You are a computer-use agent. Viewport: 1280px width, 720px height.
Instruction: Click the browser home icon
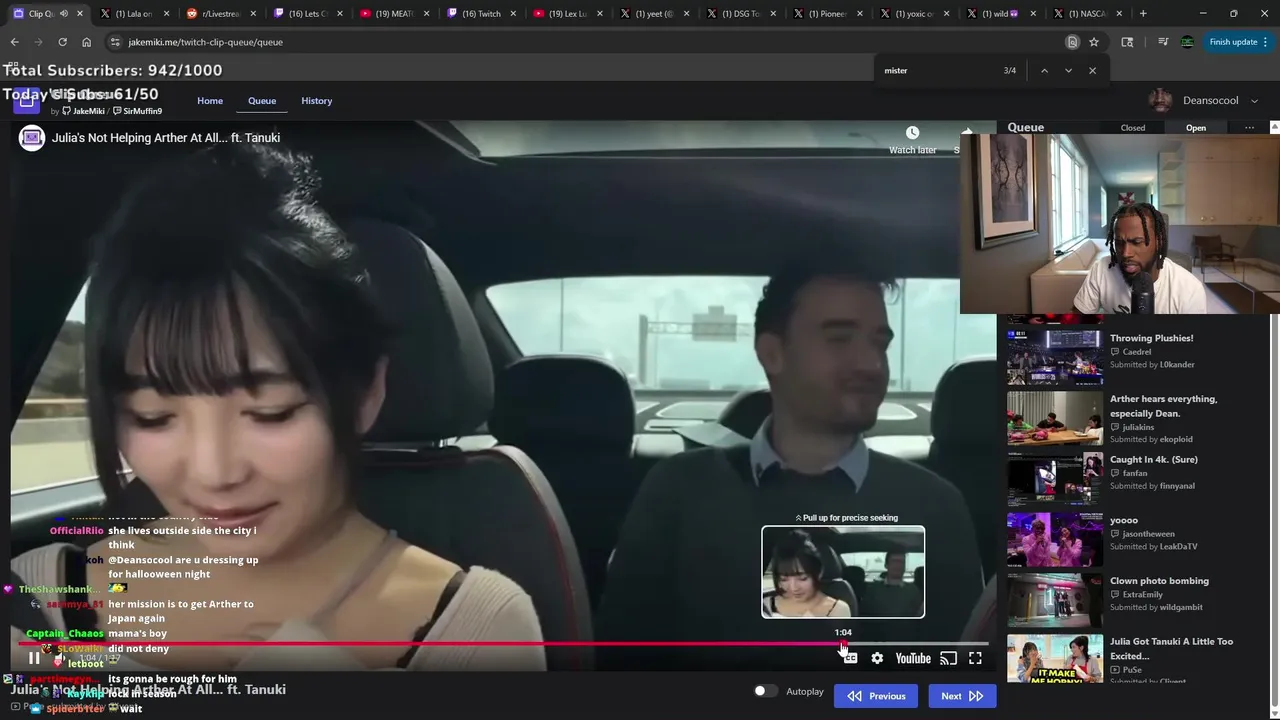[86, 42]
